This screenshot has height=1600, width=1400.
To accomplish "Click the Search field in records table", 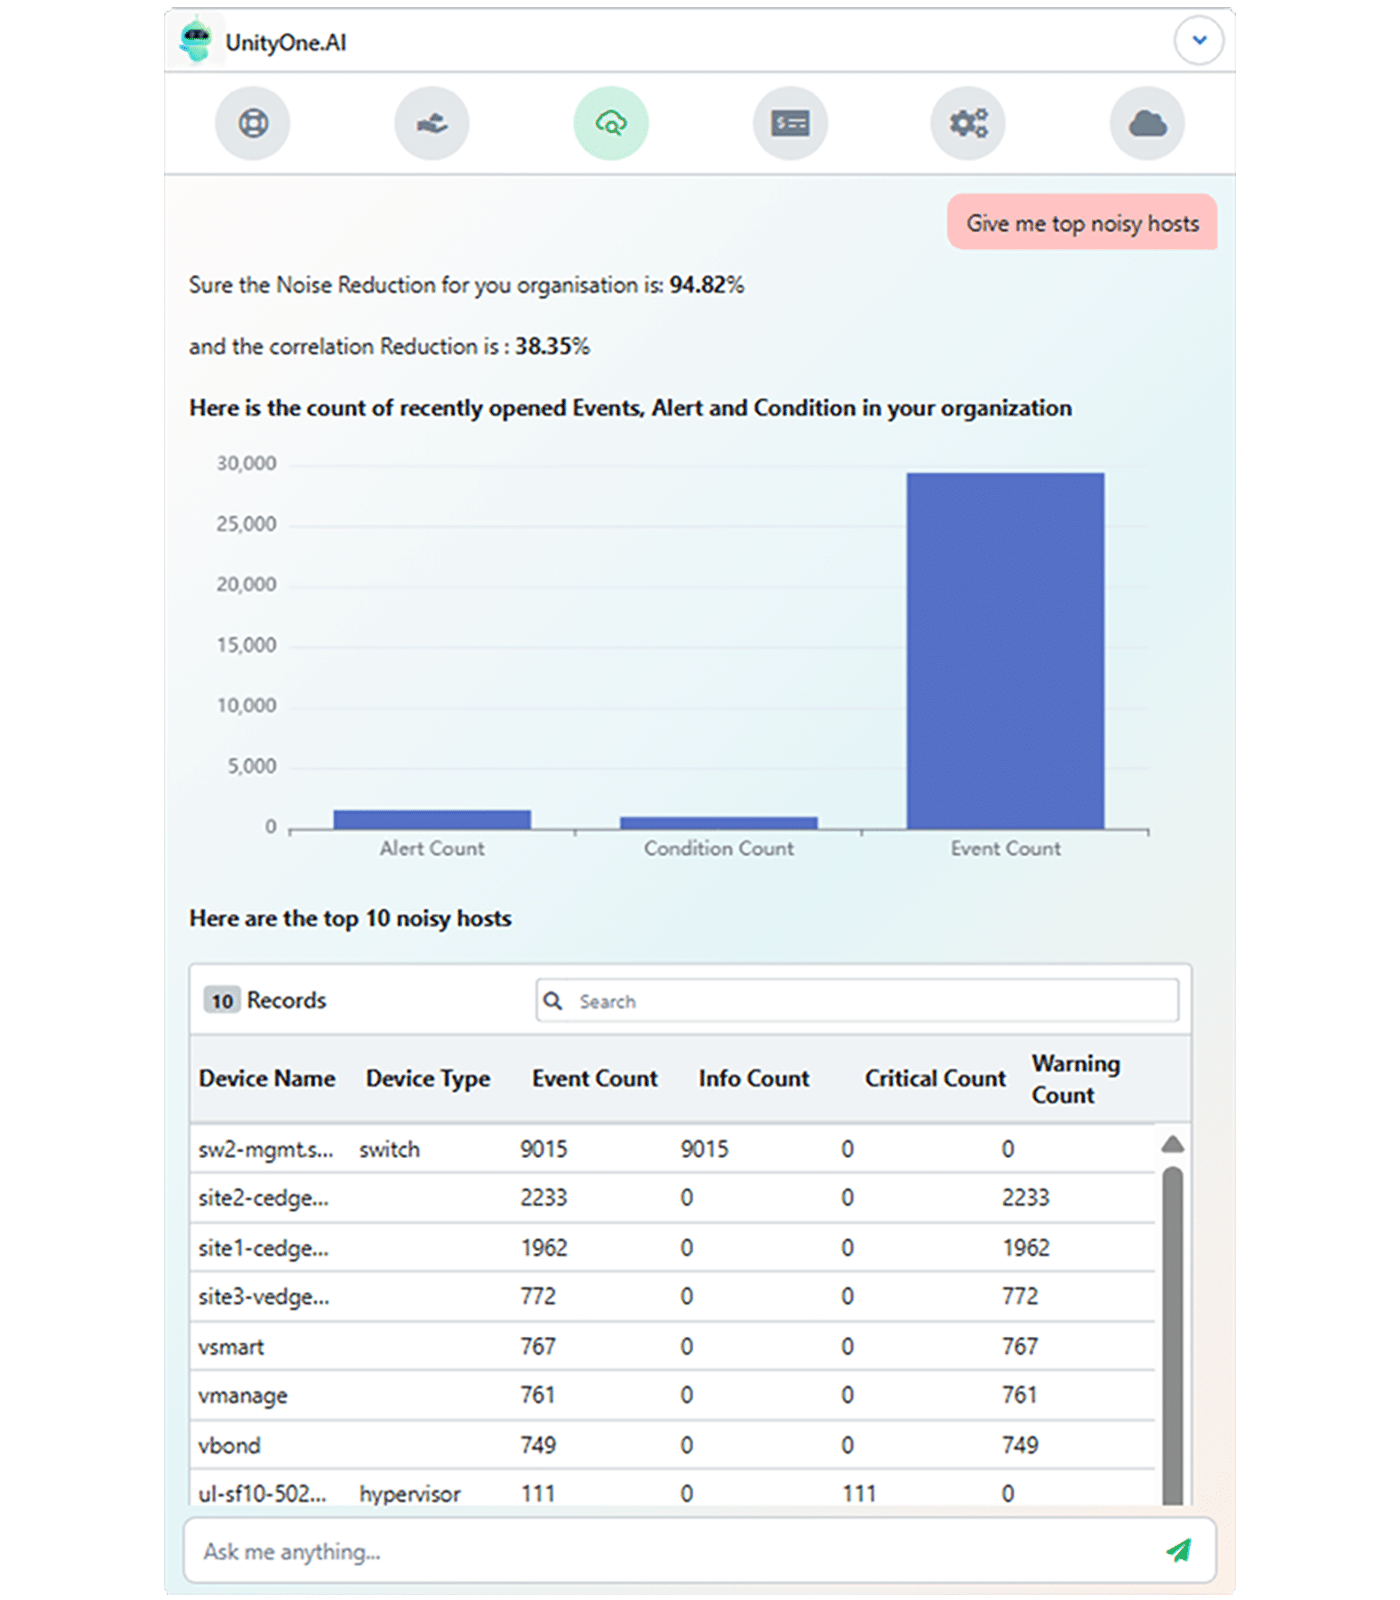I will click(x=870, y=1001).
